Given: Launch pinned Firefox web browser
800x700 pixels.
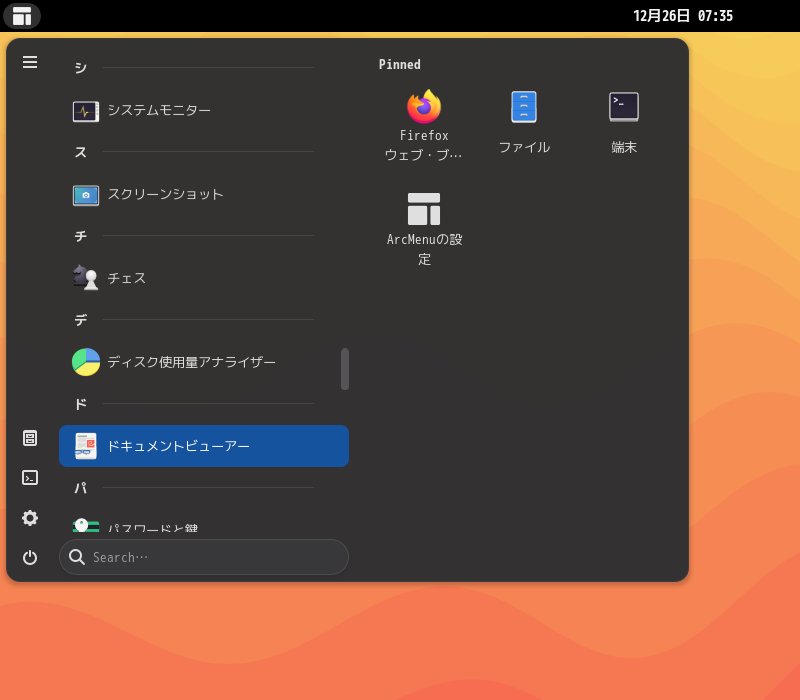Looking at the screenshot, I should coord(424,126).
